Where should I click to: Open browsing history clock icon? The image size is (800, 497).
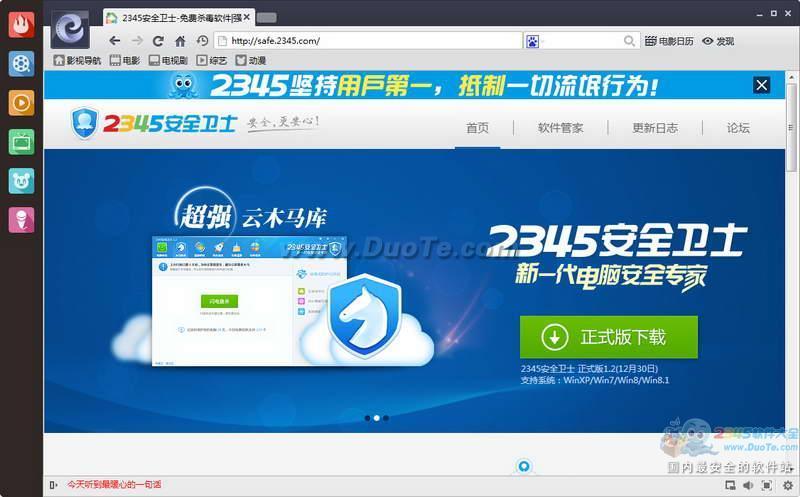point(203,41)
